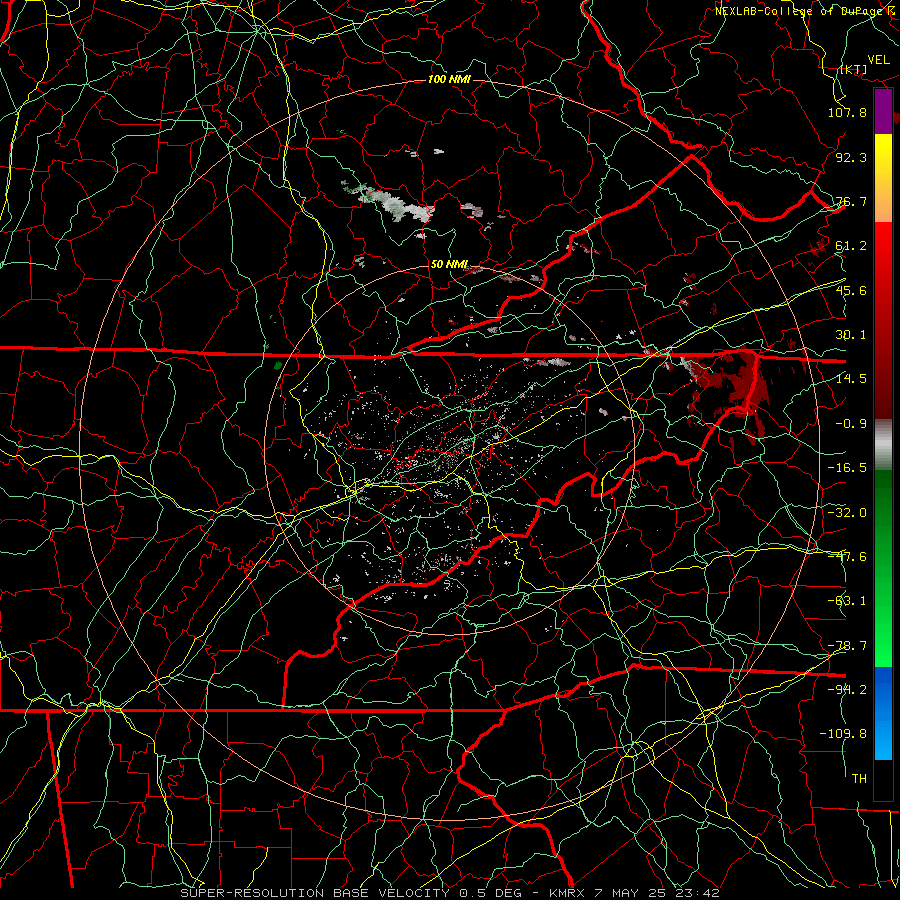Image resolution: width=900 pixels, height=900 pixels.
Task: Click the 14.5 velocity scale value
Action: tap(851, 379)
